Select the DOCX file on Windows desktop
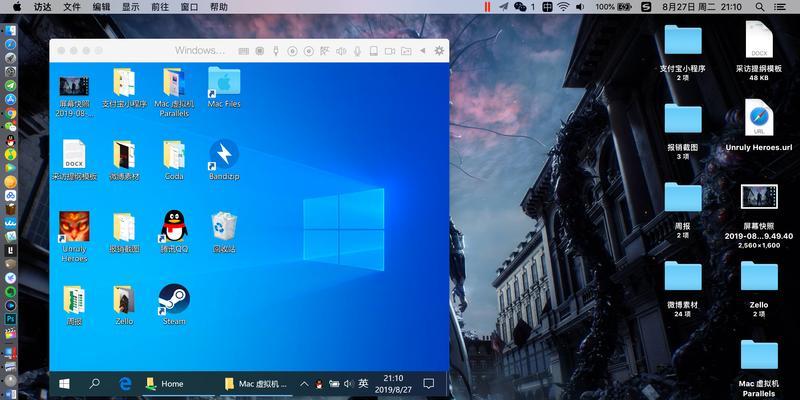The width and height of the screenshot is (800, 400). (x=74, y=160)
